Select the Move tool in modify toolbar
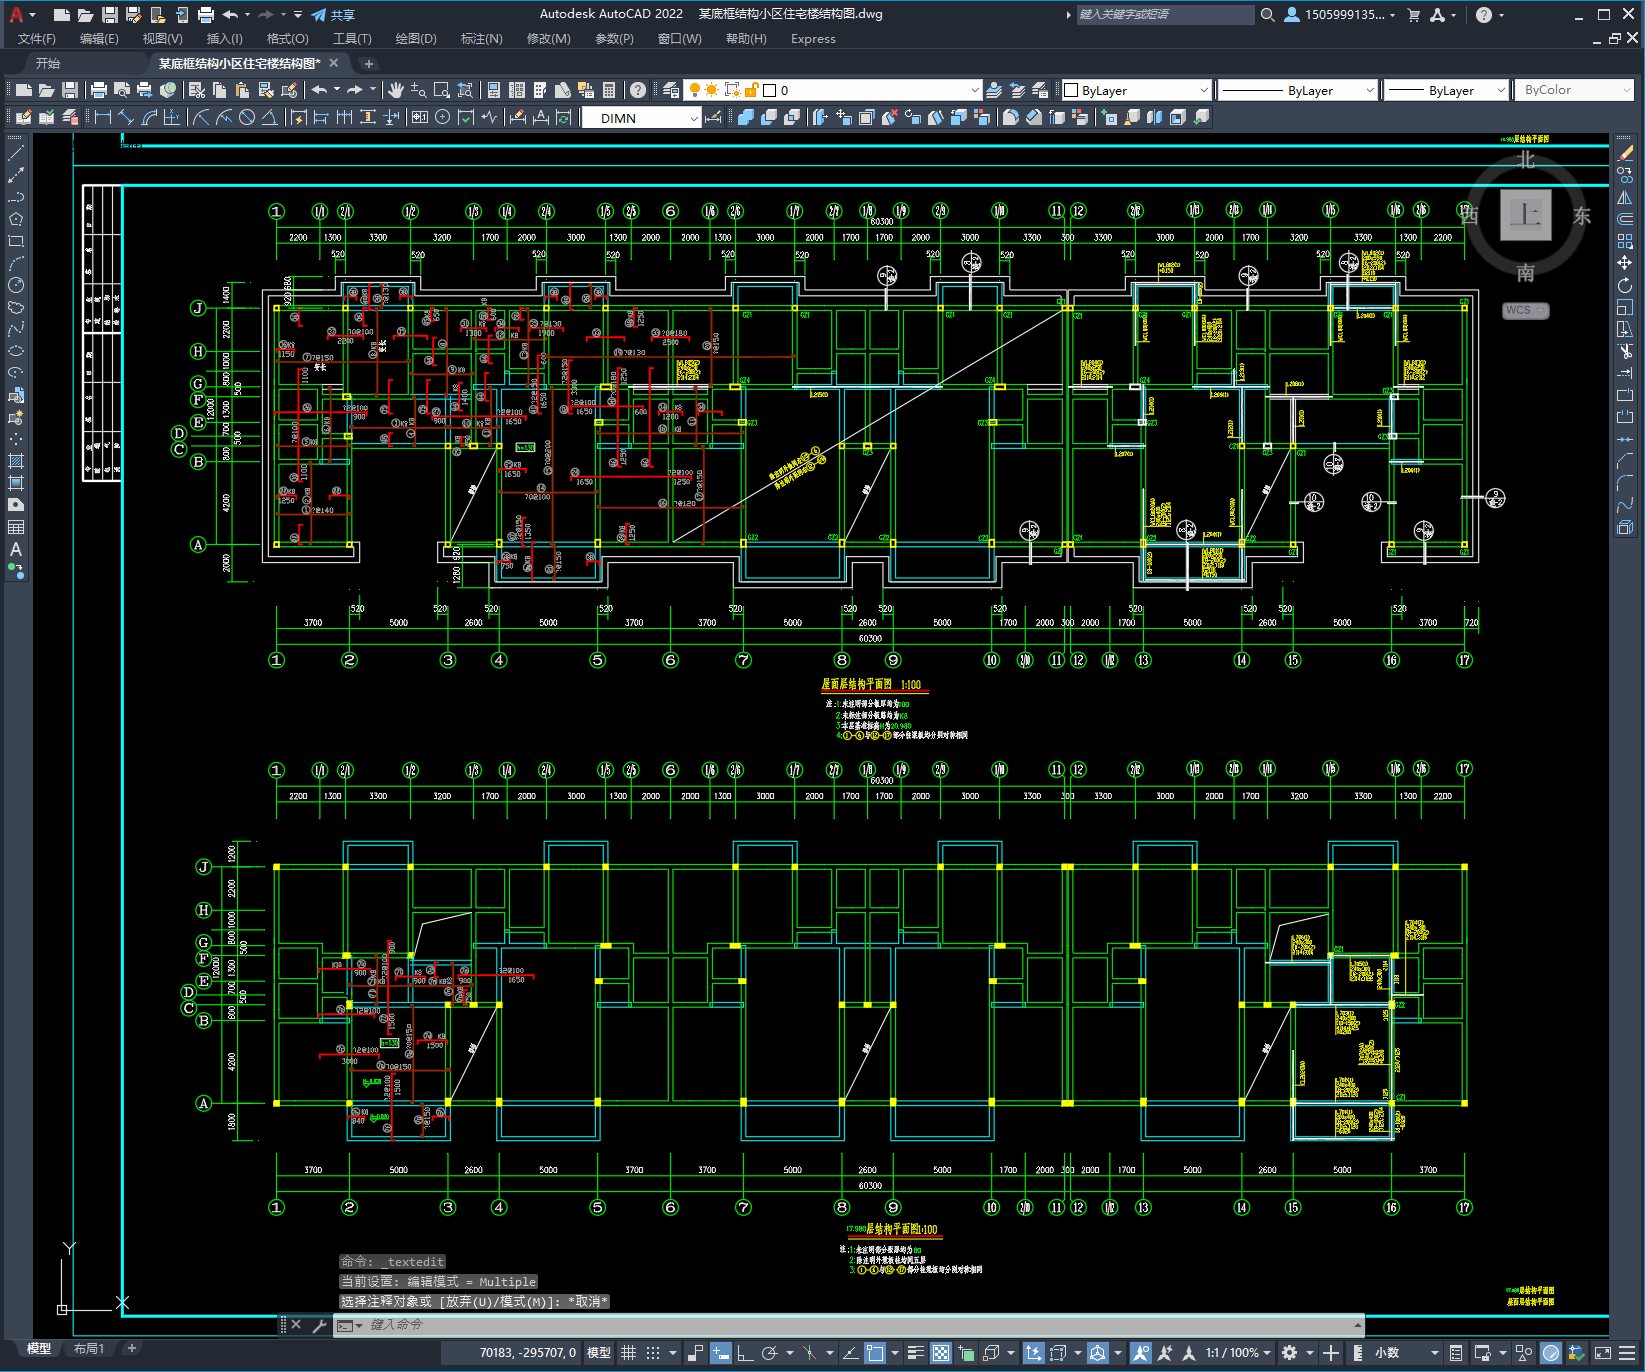 pos(1625,263)
